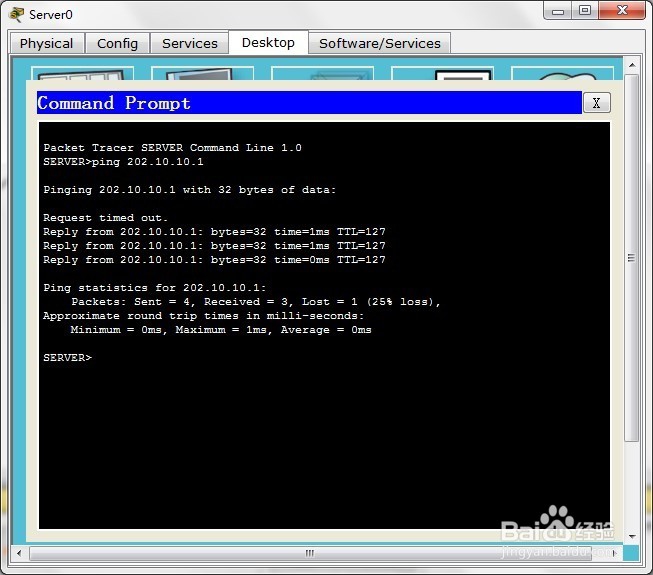Click the vertical scrollbar down arrow
This screenshot has height=575, width=653.
632,536
